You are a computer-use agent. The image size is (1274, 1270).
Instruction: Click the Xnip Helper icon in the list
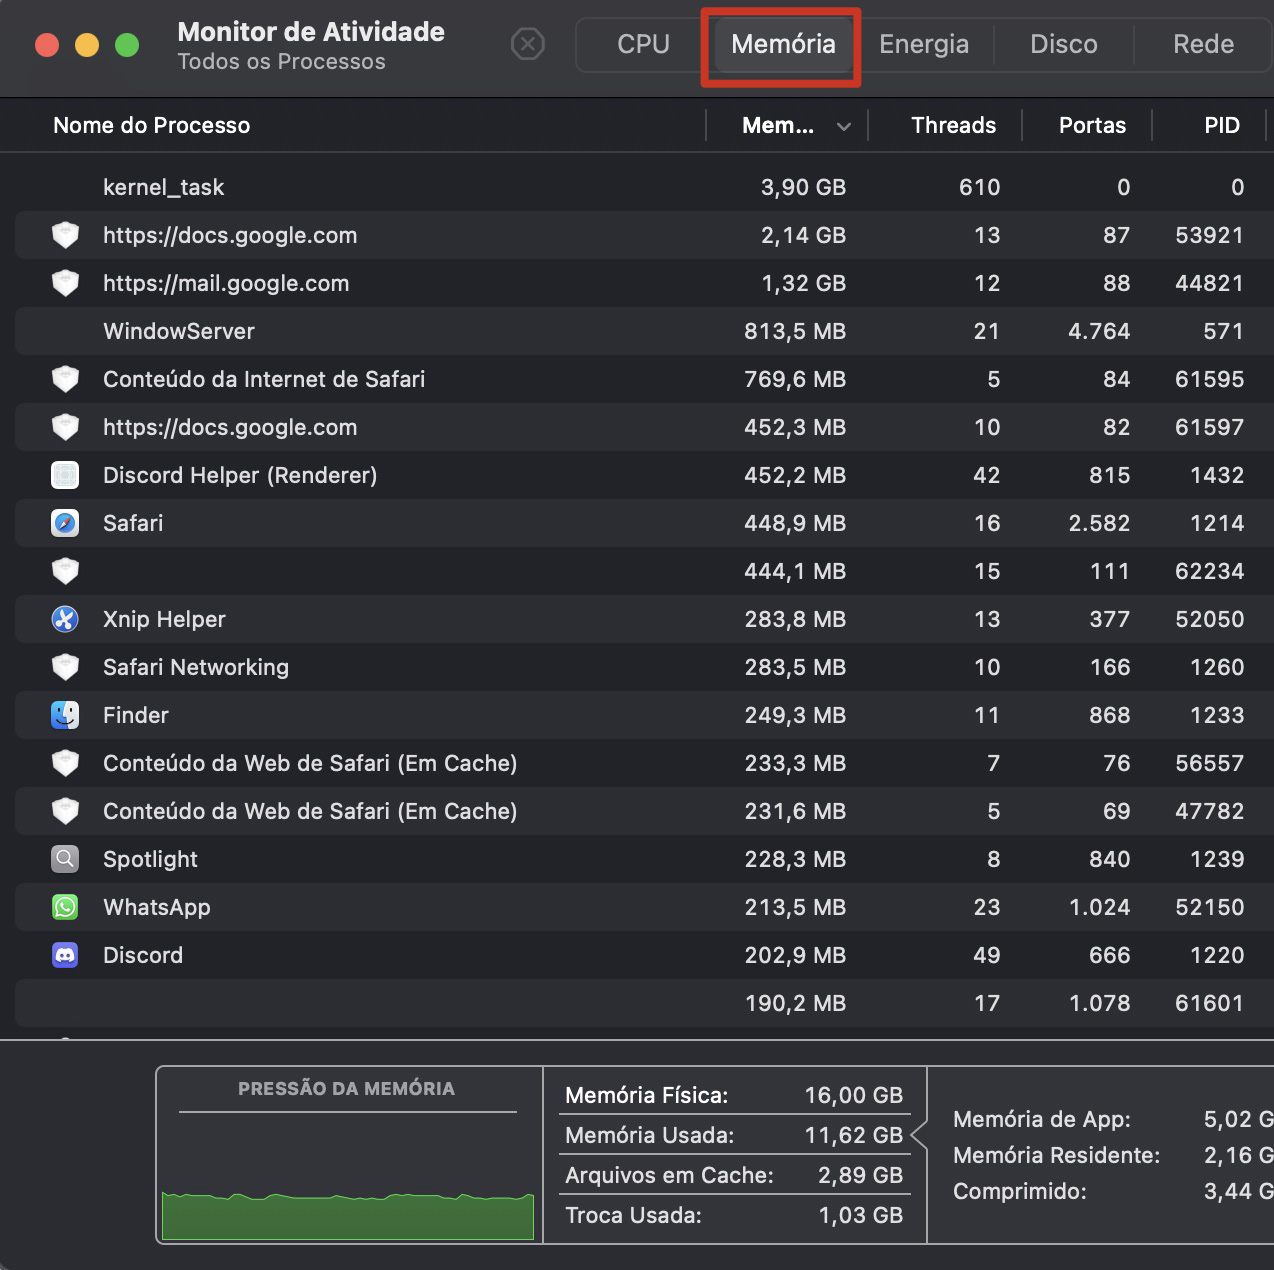[x=65, y=619]
